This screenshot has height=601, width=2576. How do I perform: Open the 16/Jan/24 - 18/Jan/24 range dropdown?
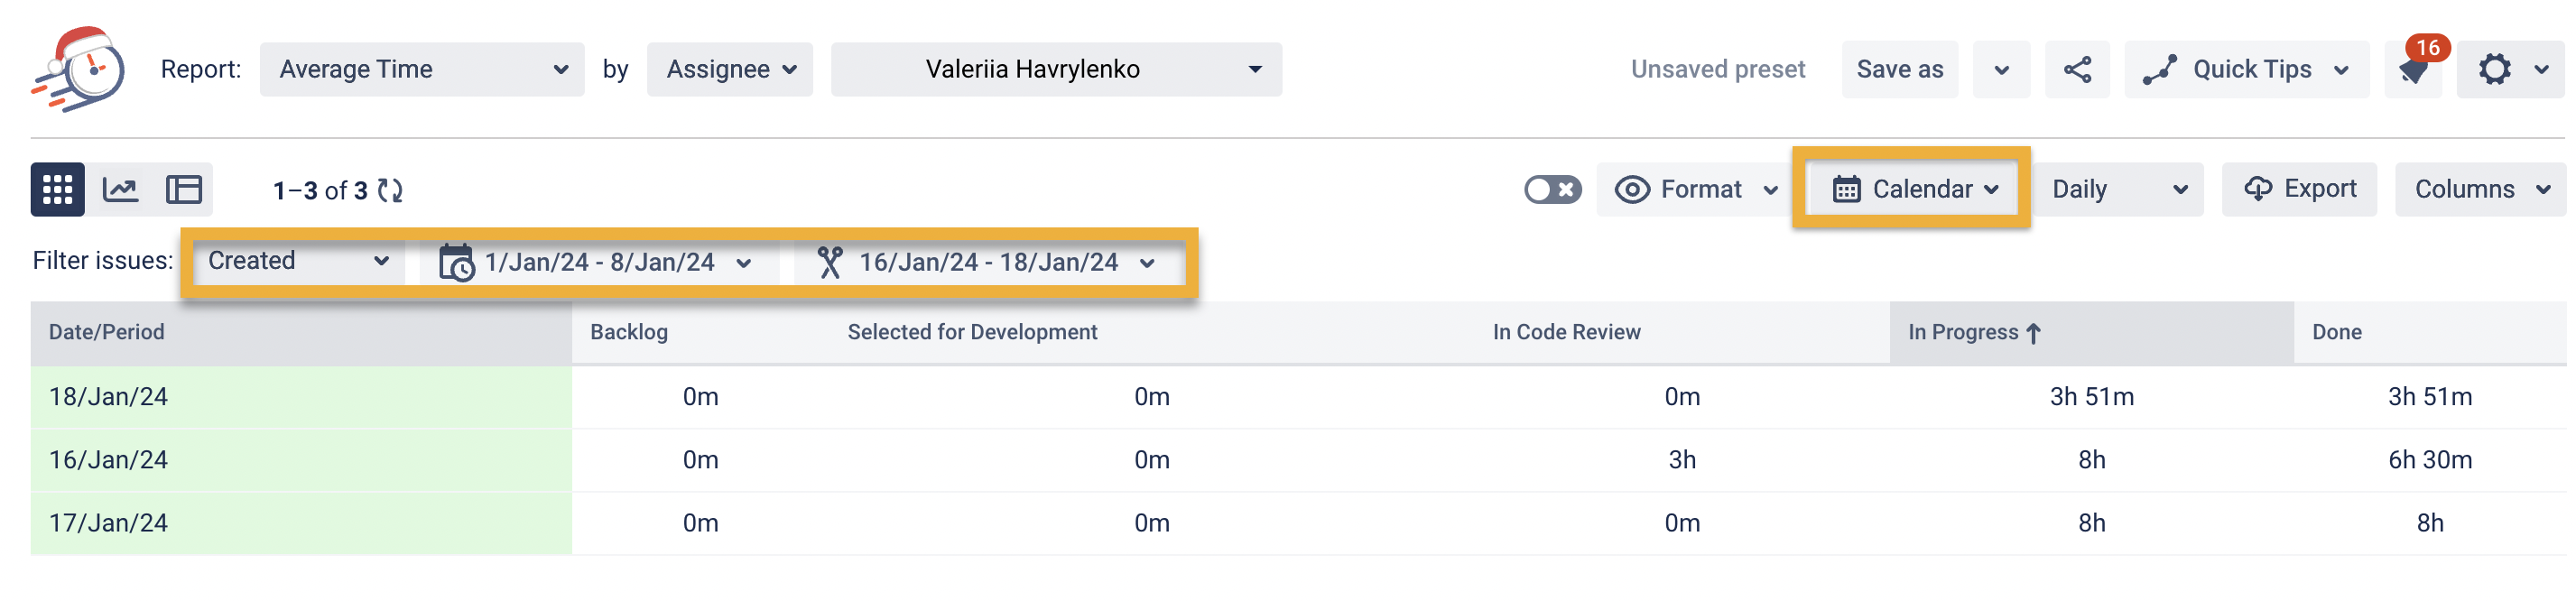pyautogui.click(x=987, y=262)
